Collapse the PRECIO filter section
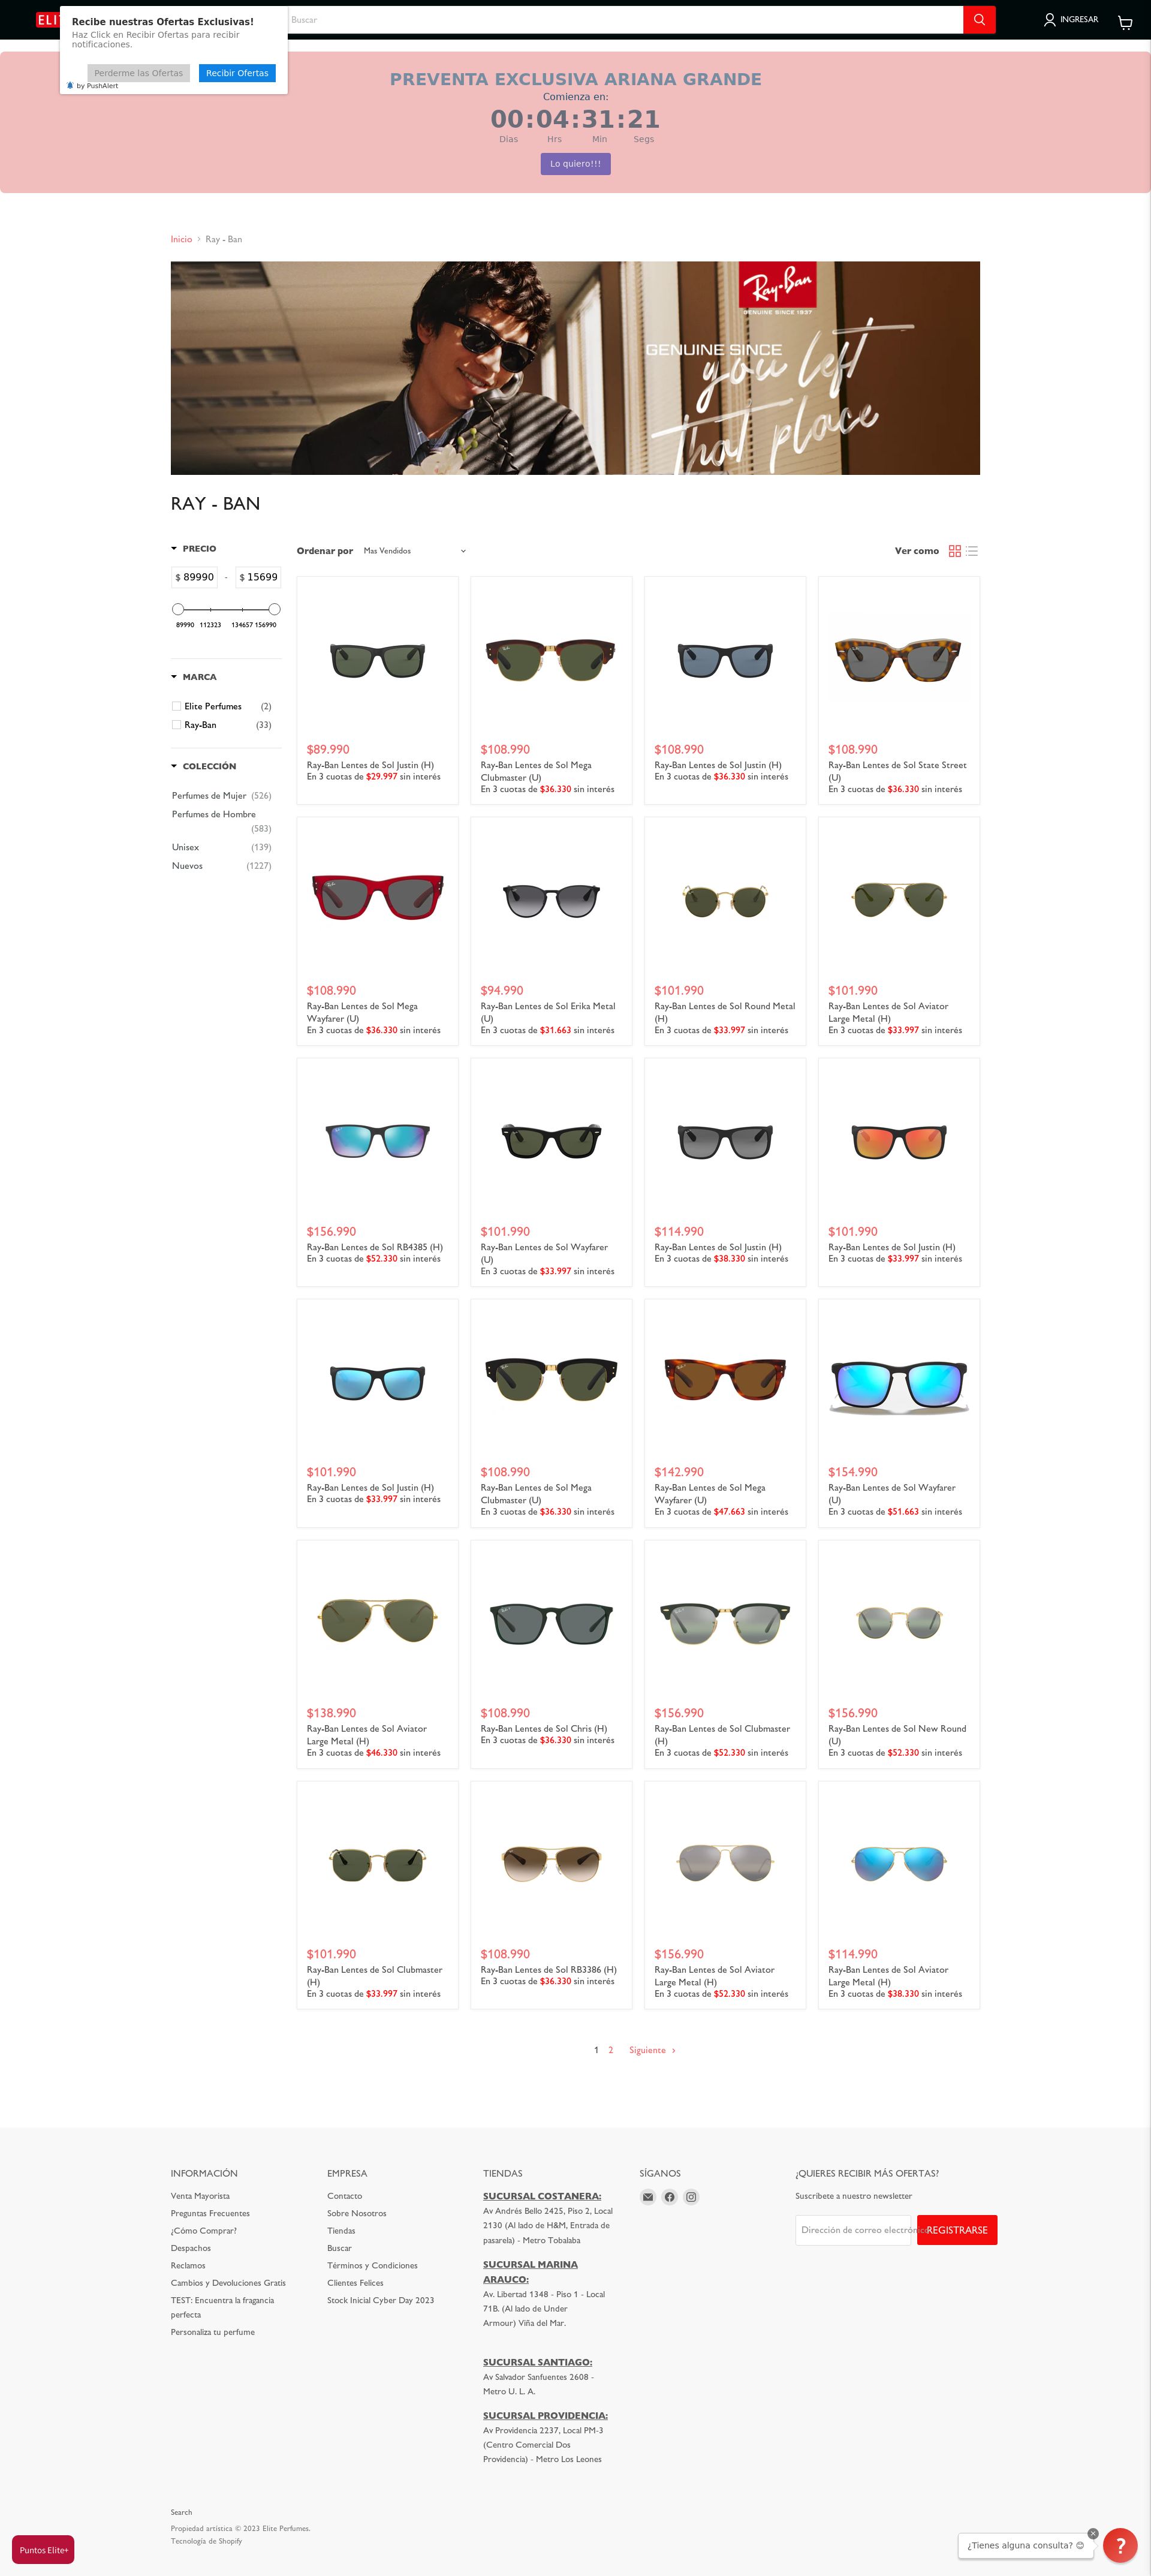Screen dimensions: 1151x2576 click(x=193, y=549)
